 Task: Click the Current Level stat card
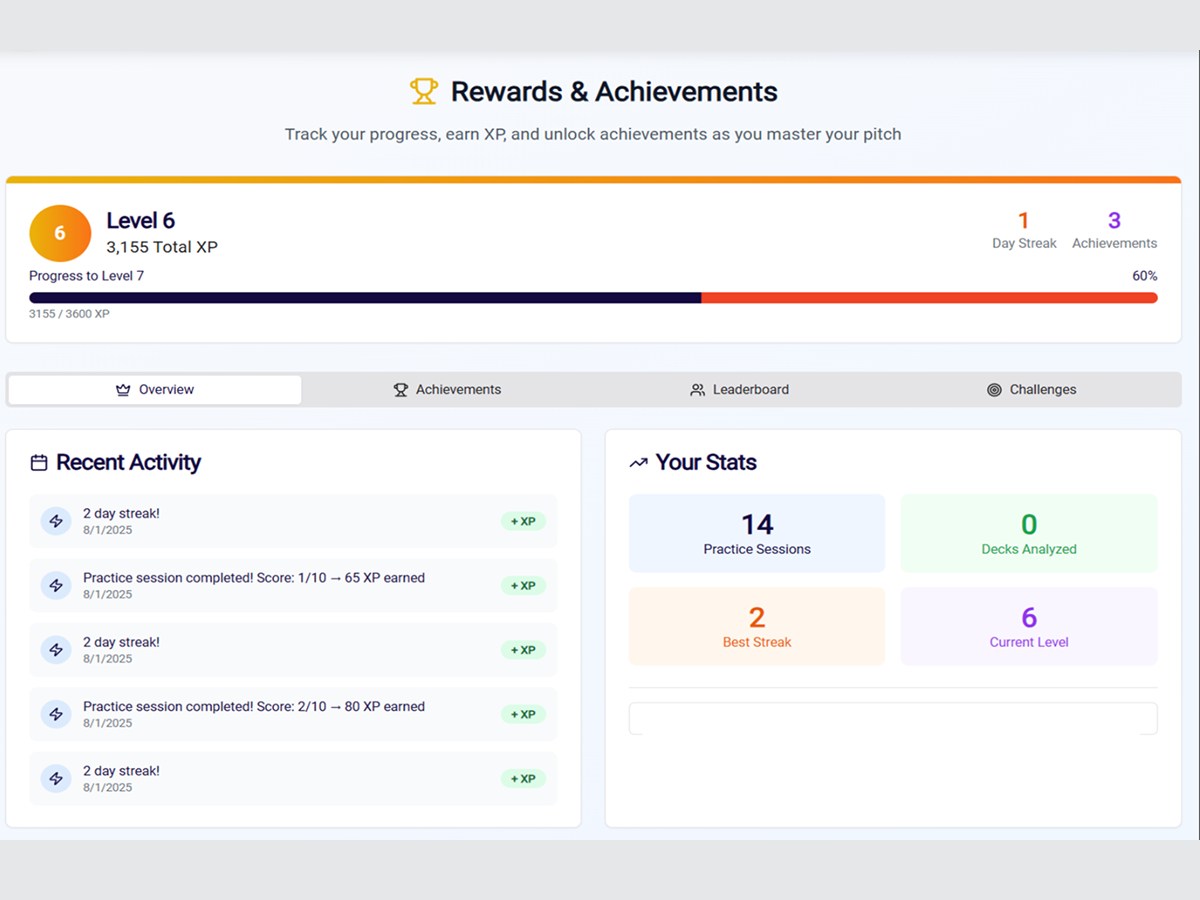pyautogui.click(x=1029, y=626)
